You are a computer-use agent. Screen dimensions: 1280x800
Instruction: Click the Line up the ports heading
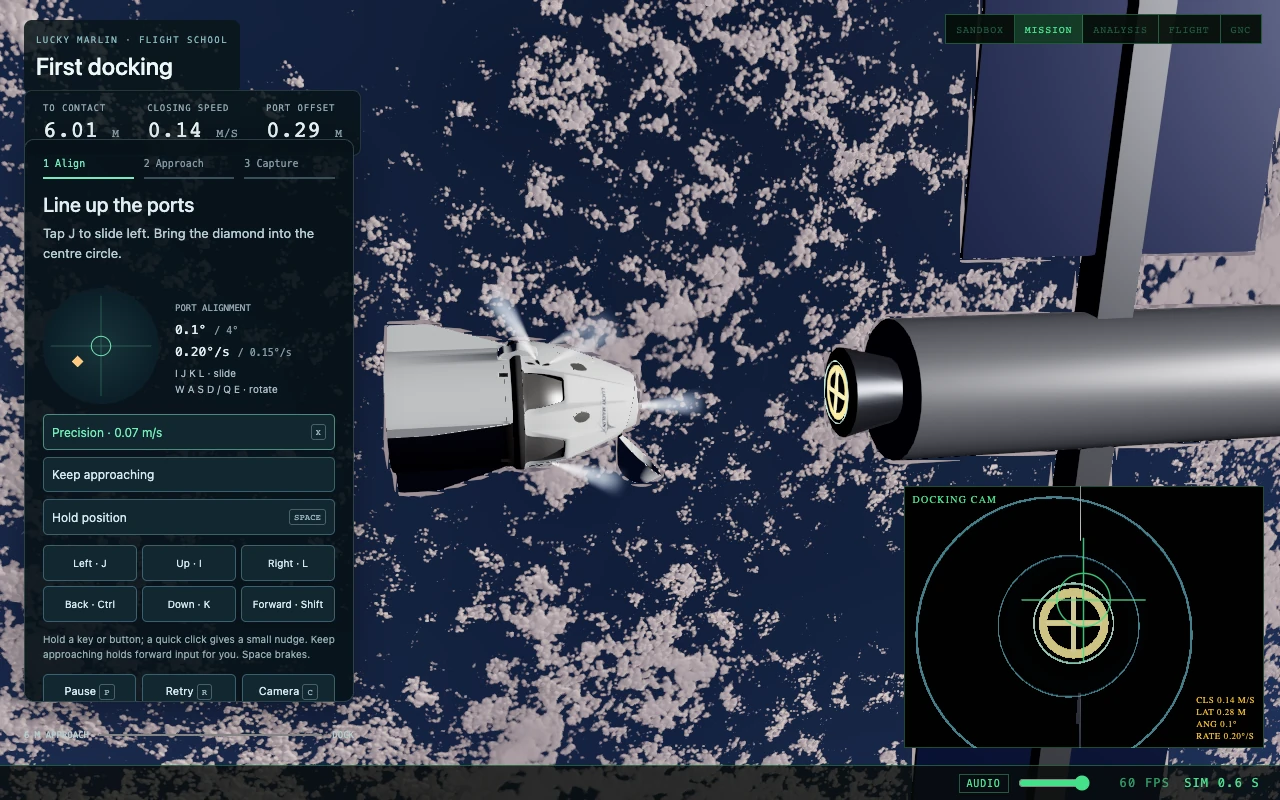point(118,205)
